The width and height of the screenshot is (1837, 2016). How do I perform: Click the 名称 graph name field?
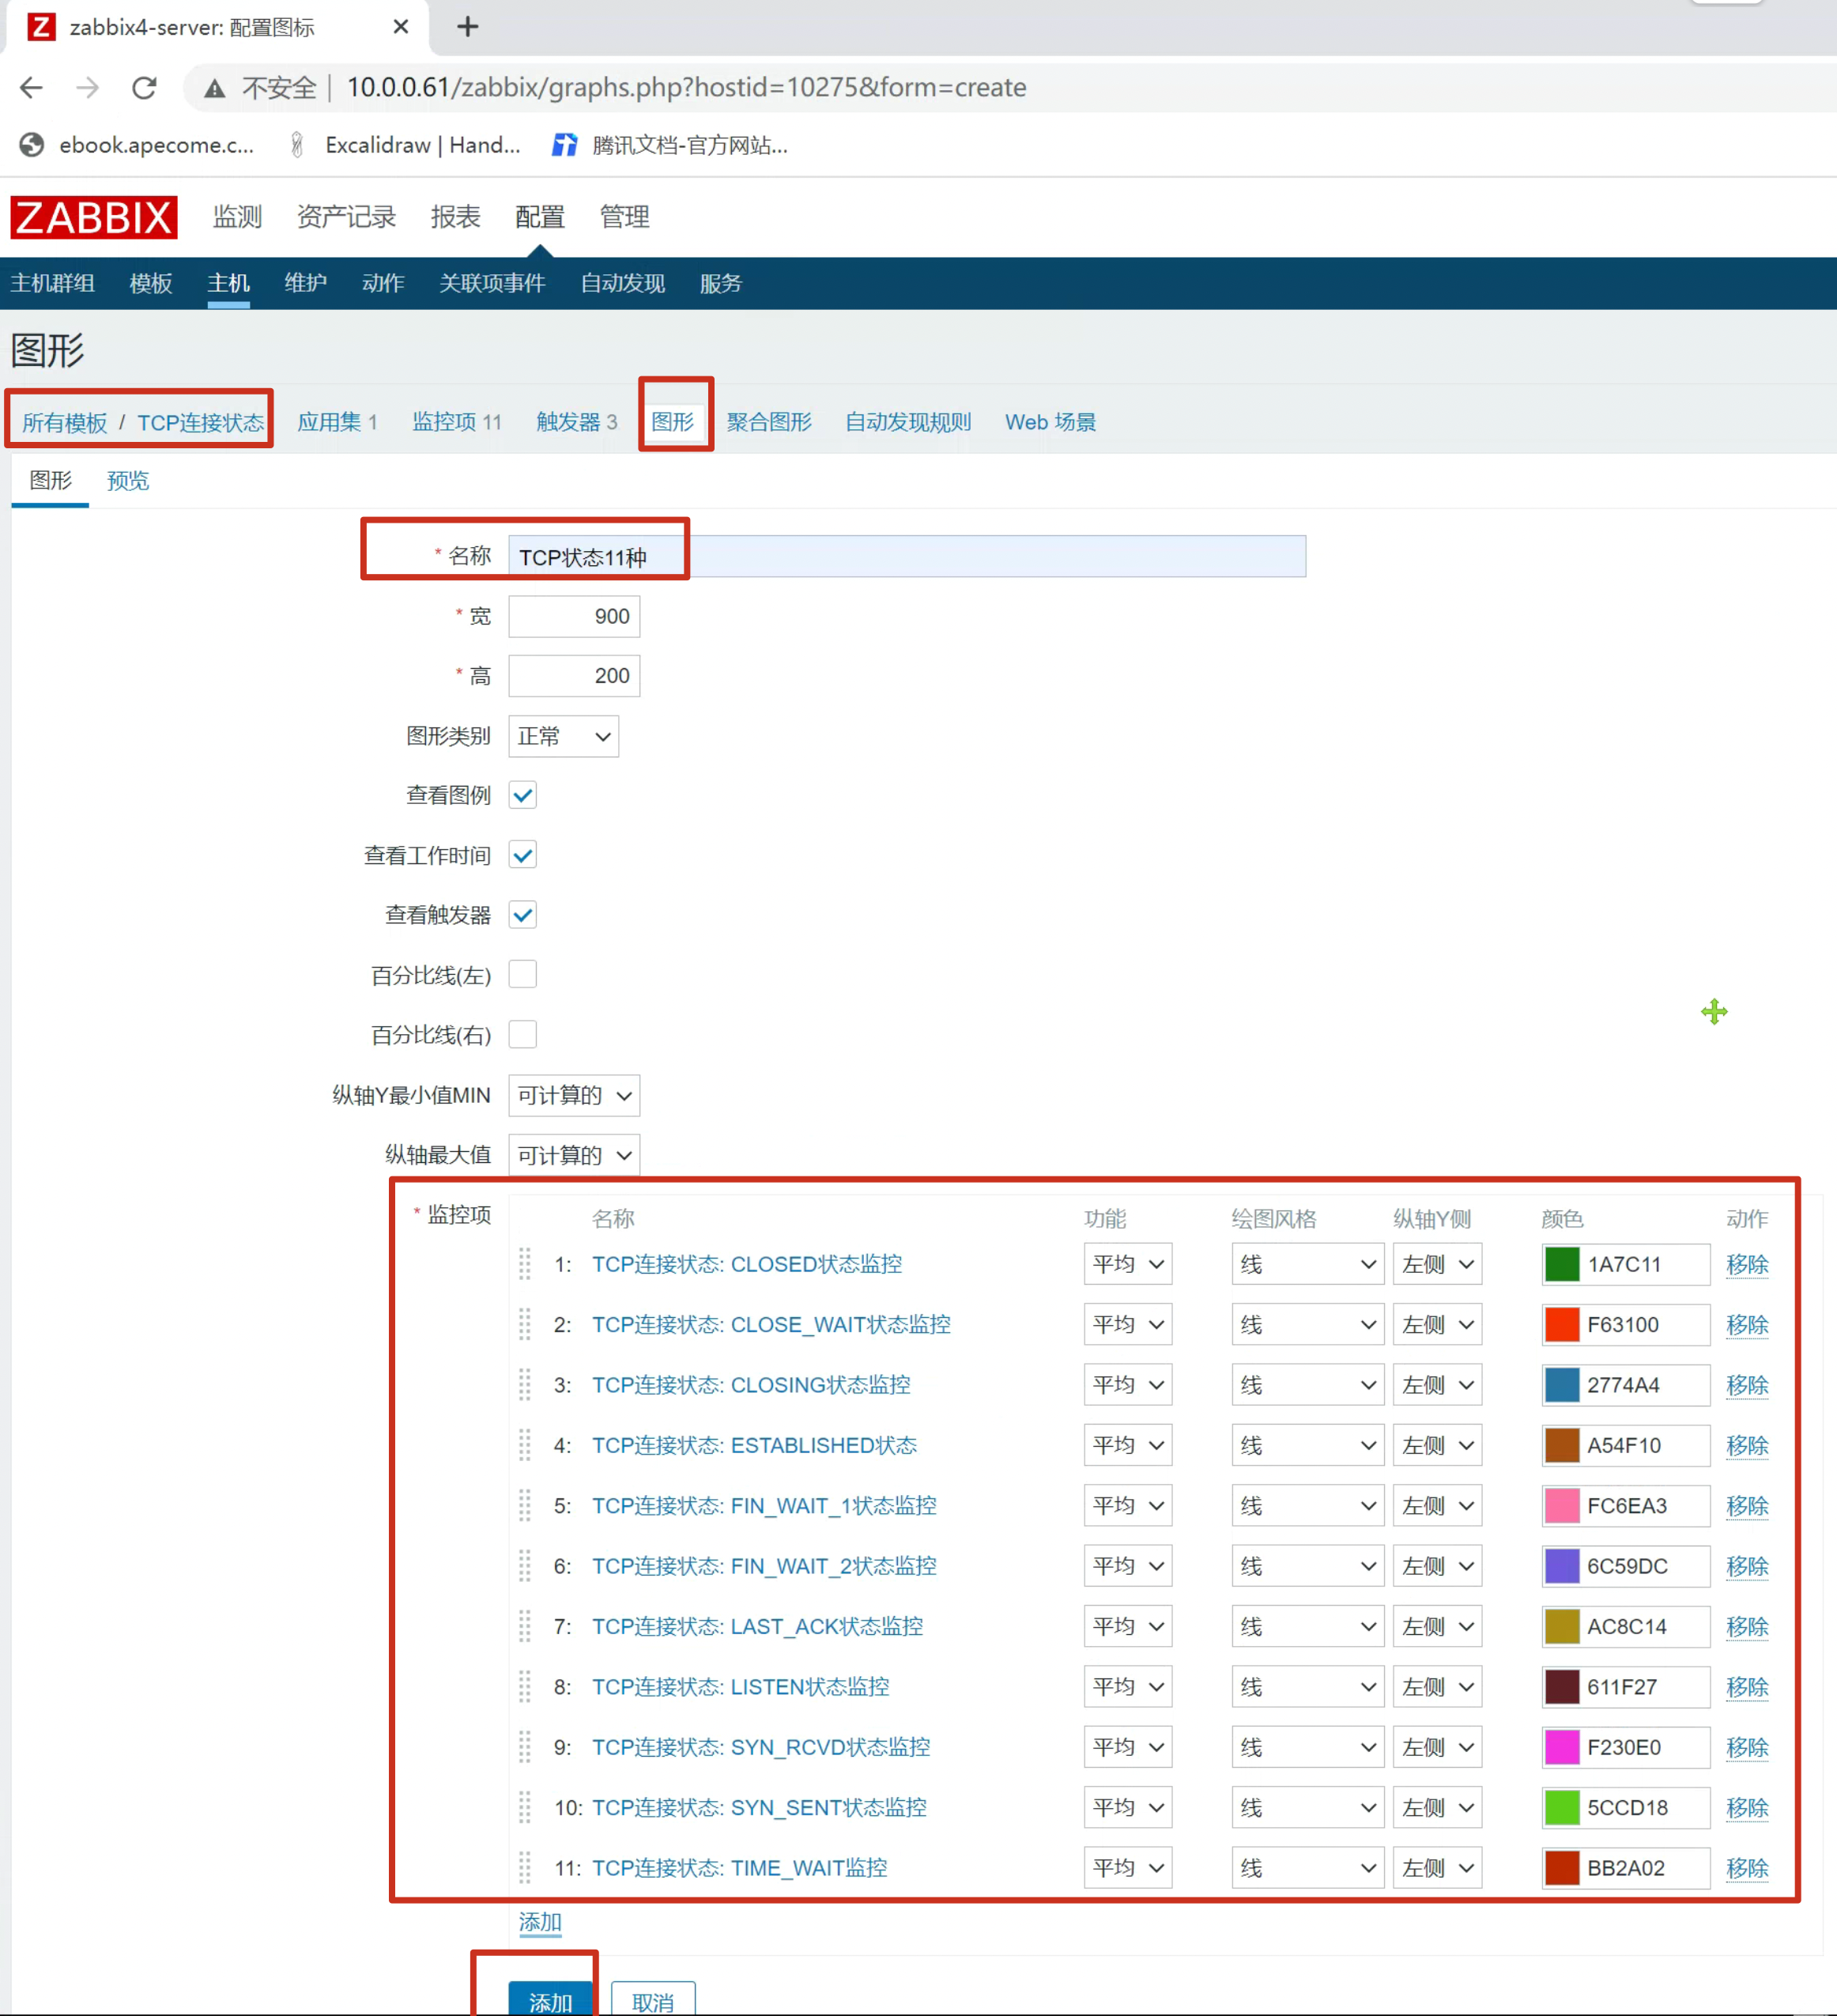point(905,557)
